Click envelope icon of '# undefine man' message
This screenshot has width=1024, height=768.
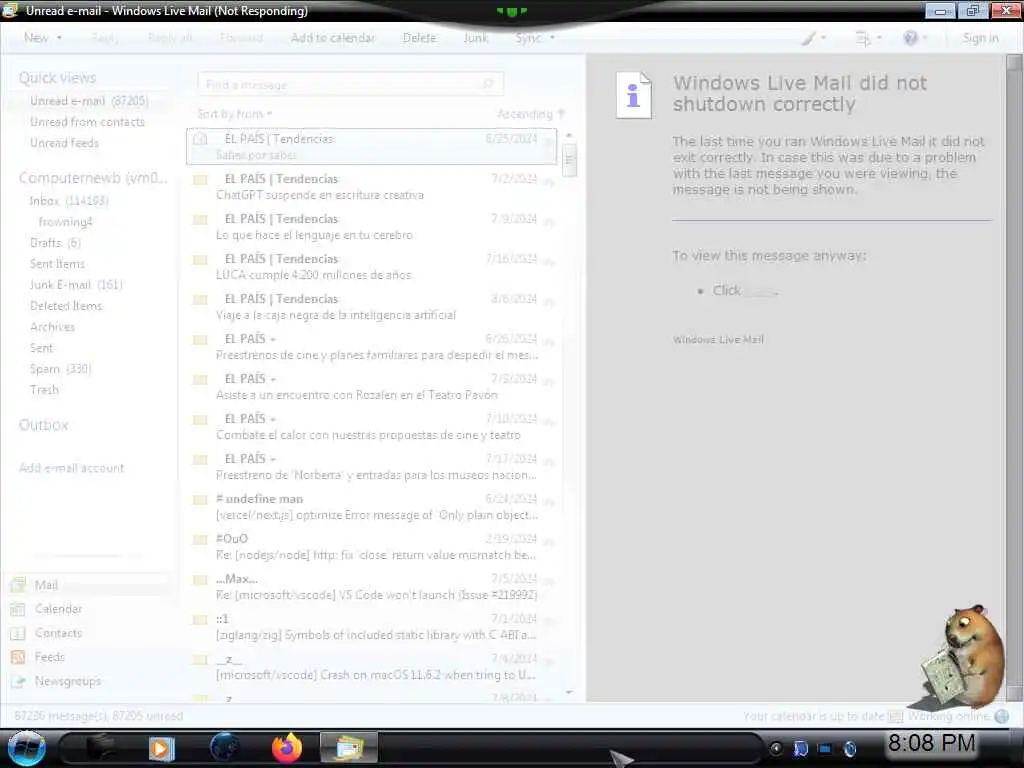click(x=200, y=500)
